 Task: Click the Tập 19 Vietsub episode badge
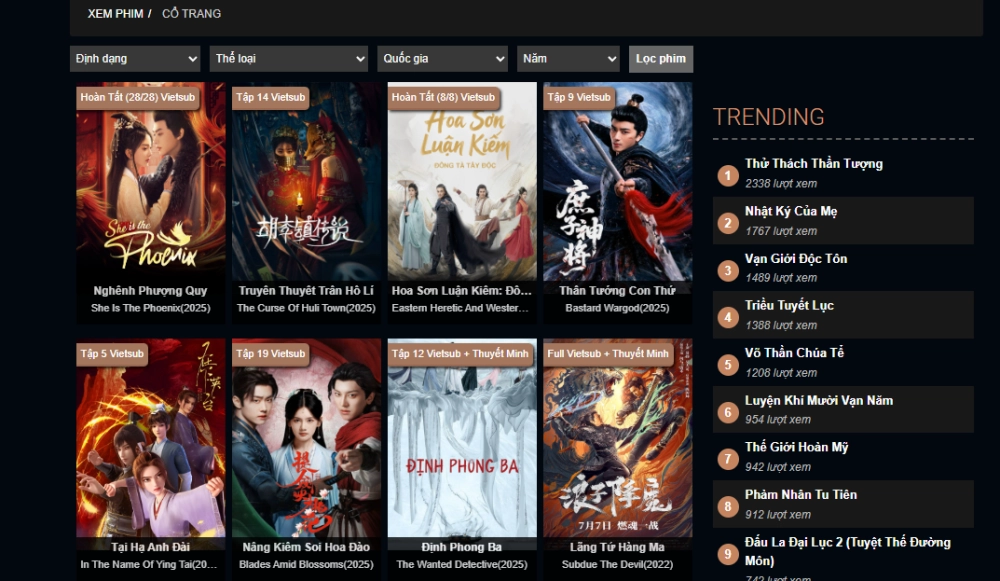click(271, 354)
